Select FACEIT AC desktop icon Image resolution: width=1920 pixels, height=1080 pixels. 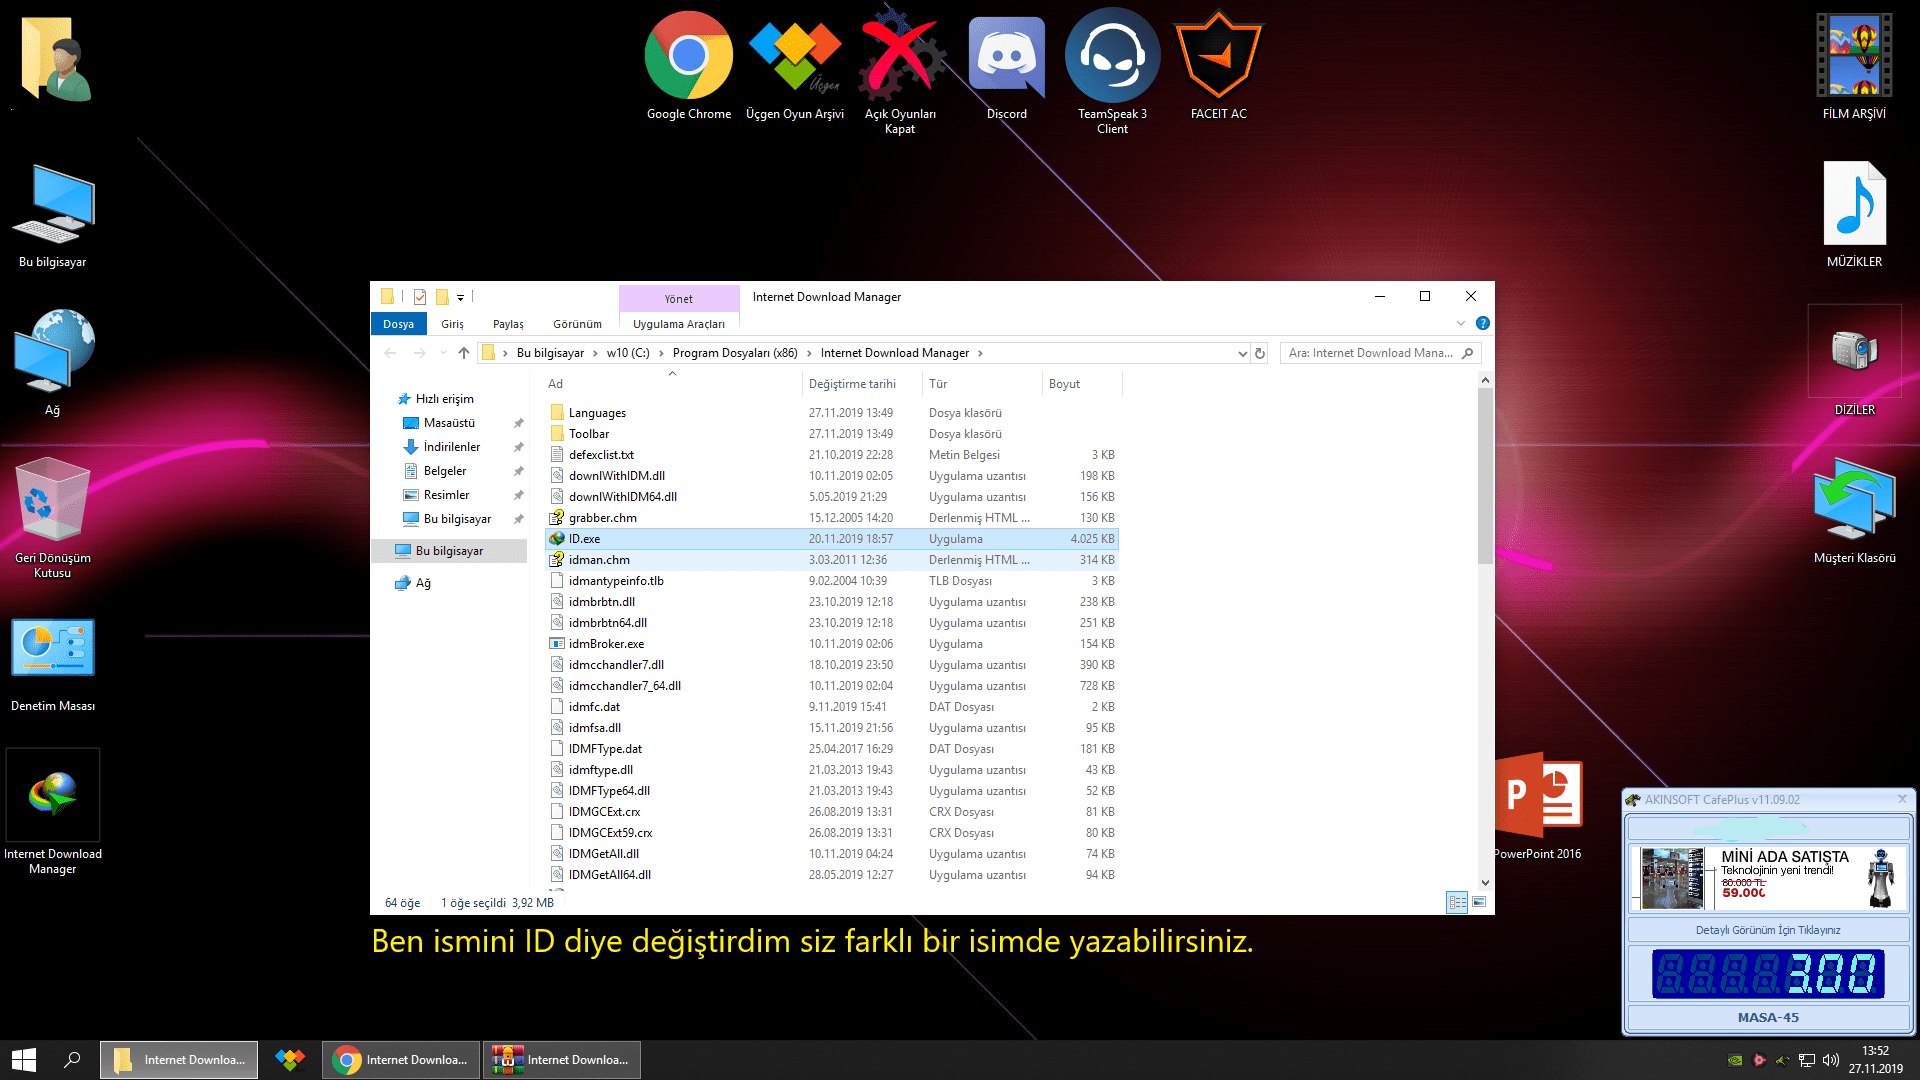coord(1218,66)
